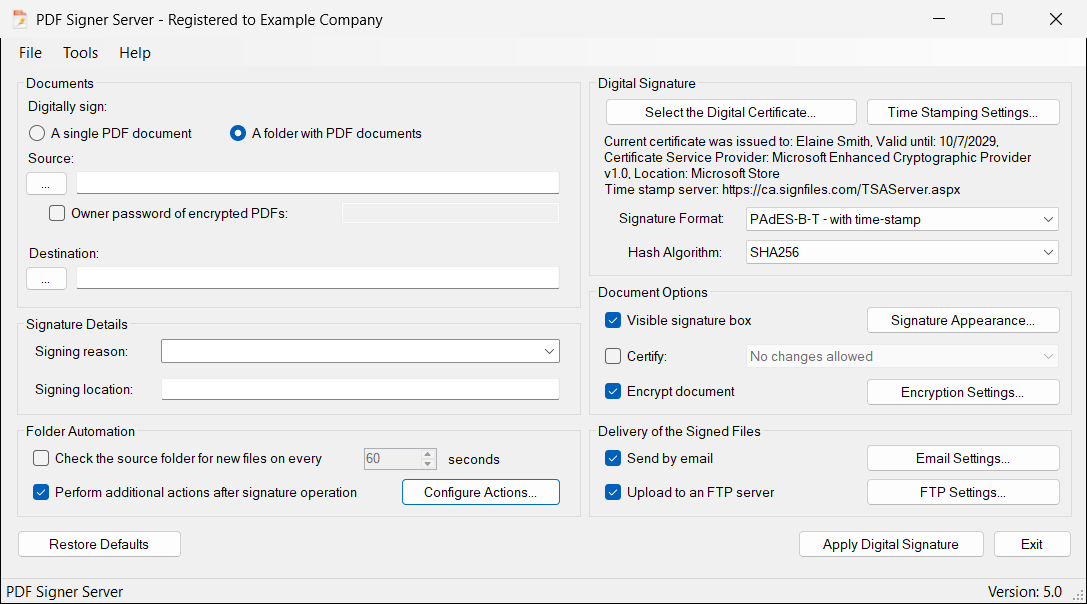This screenshot has height=604, width=1087.
Task: Open Configure Actions dialog
Action: pos(480,492)
